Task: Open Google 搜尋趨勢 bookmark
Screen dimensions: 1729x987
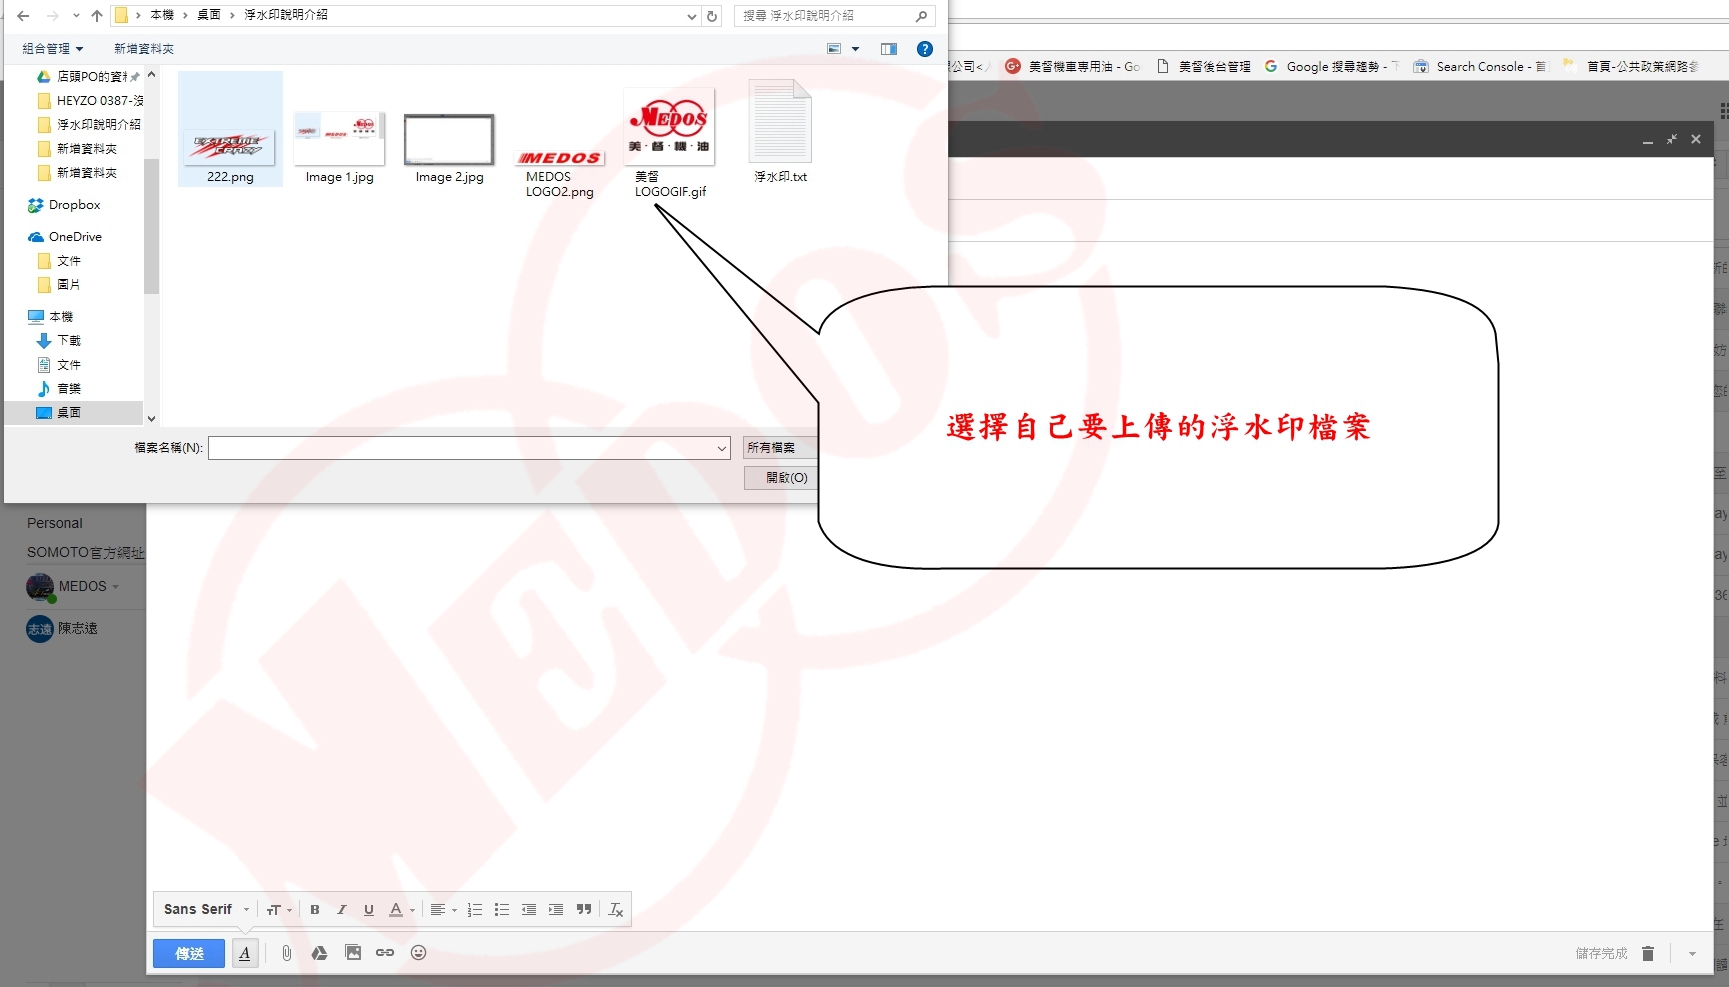Action: [x=1331, y=67]
